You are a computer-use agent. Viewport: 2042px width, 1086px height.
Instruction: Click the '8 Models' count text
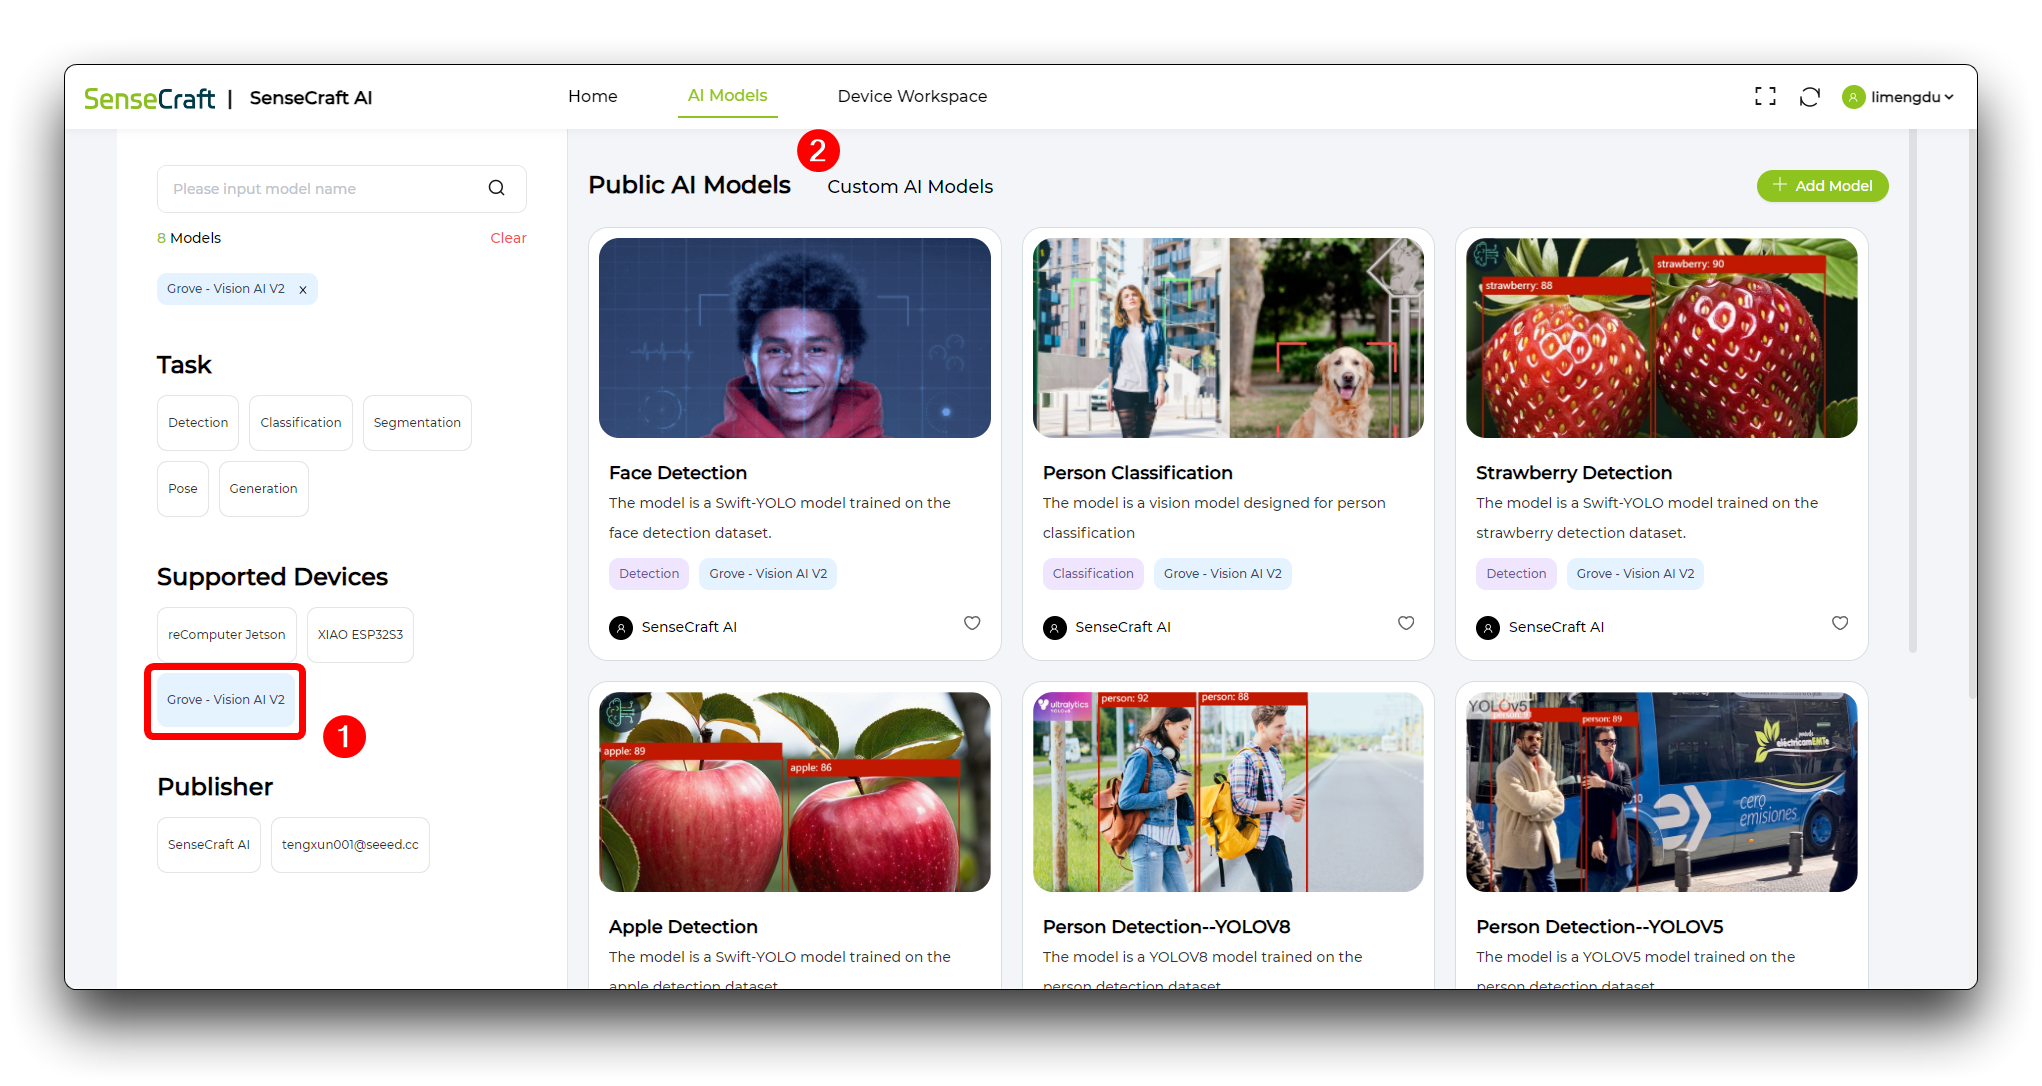(189, 238)
